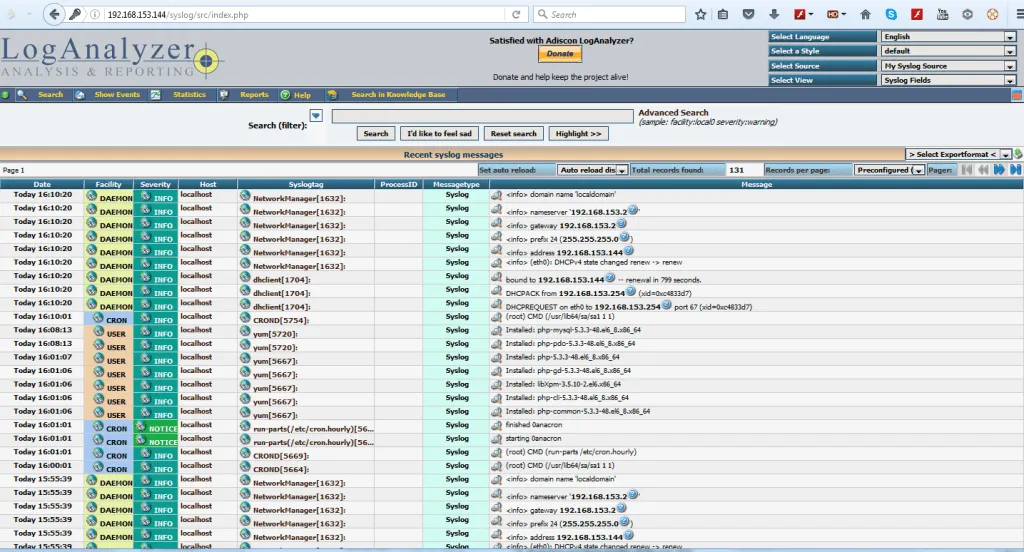Screen dimensions: 1024x552
Task: Go to next page with pager arrow
Action: 999,170
